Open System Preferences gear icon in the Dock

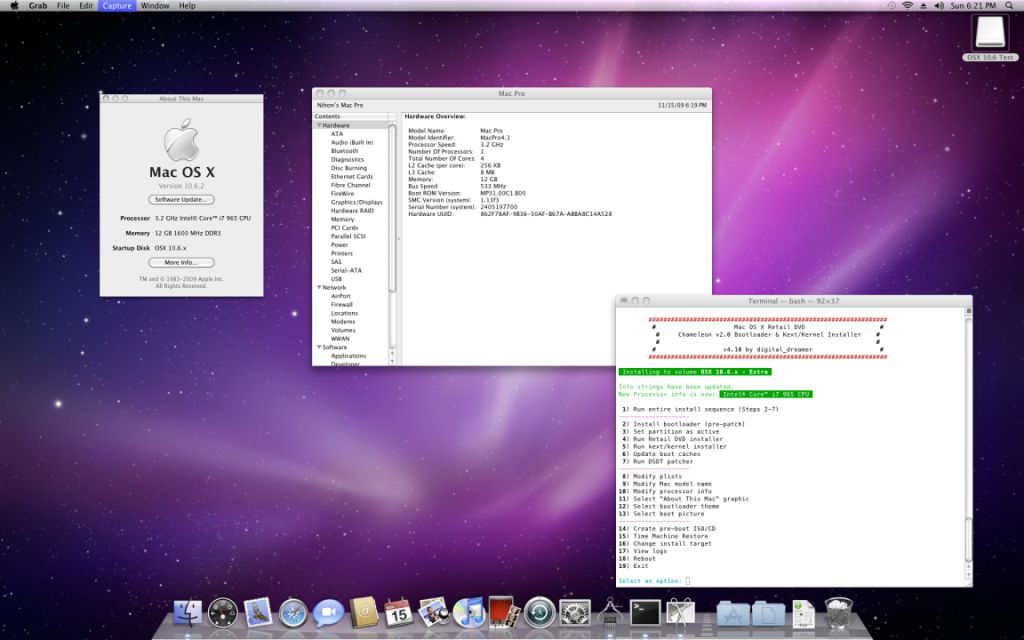tap(575, 613)
